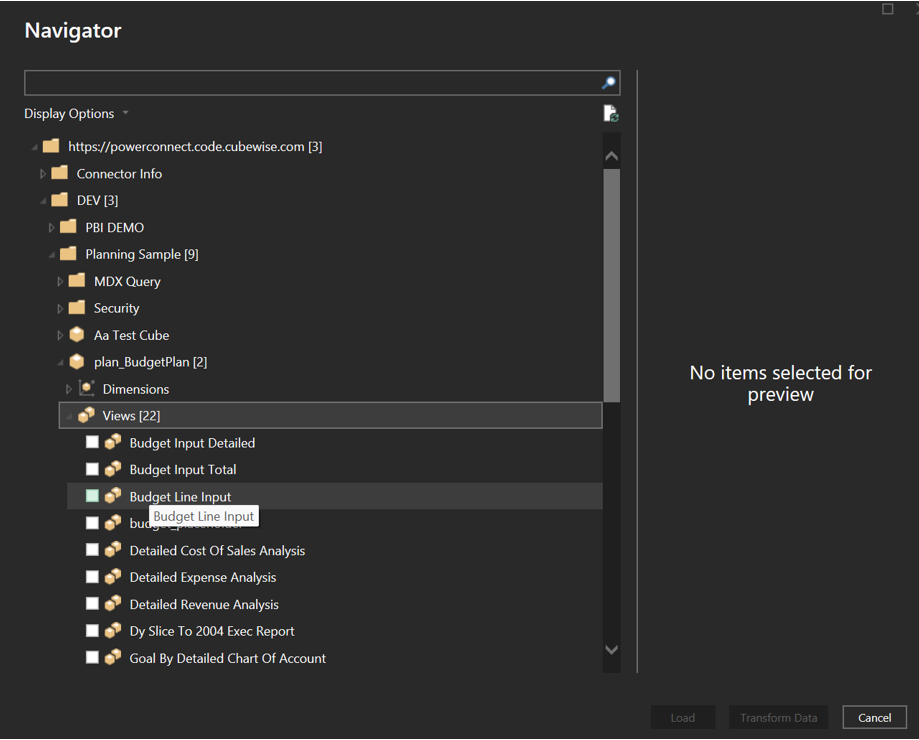Screen dimensions: 919x740
Task: Click the MDX Query folder icon
Action: click(x=77, y=281)
